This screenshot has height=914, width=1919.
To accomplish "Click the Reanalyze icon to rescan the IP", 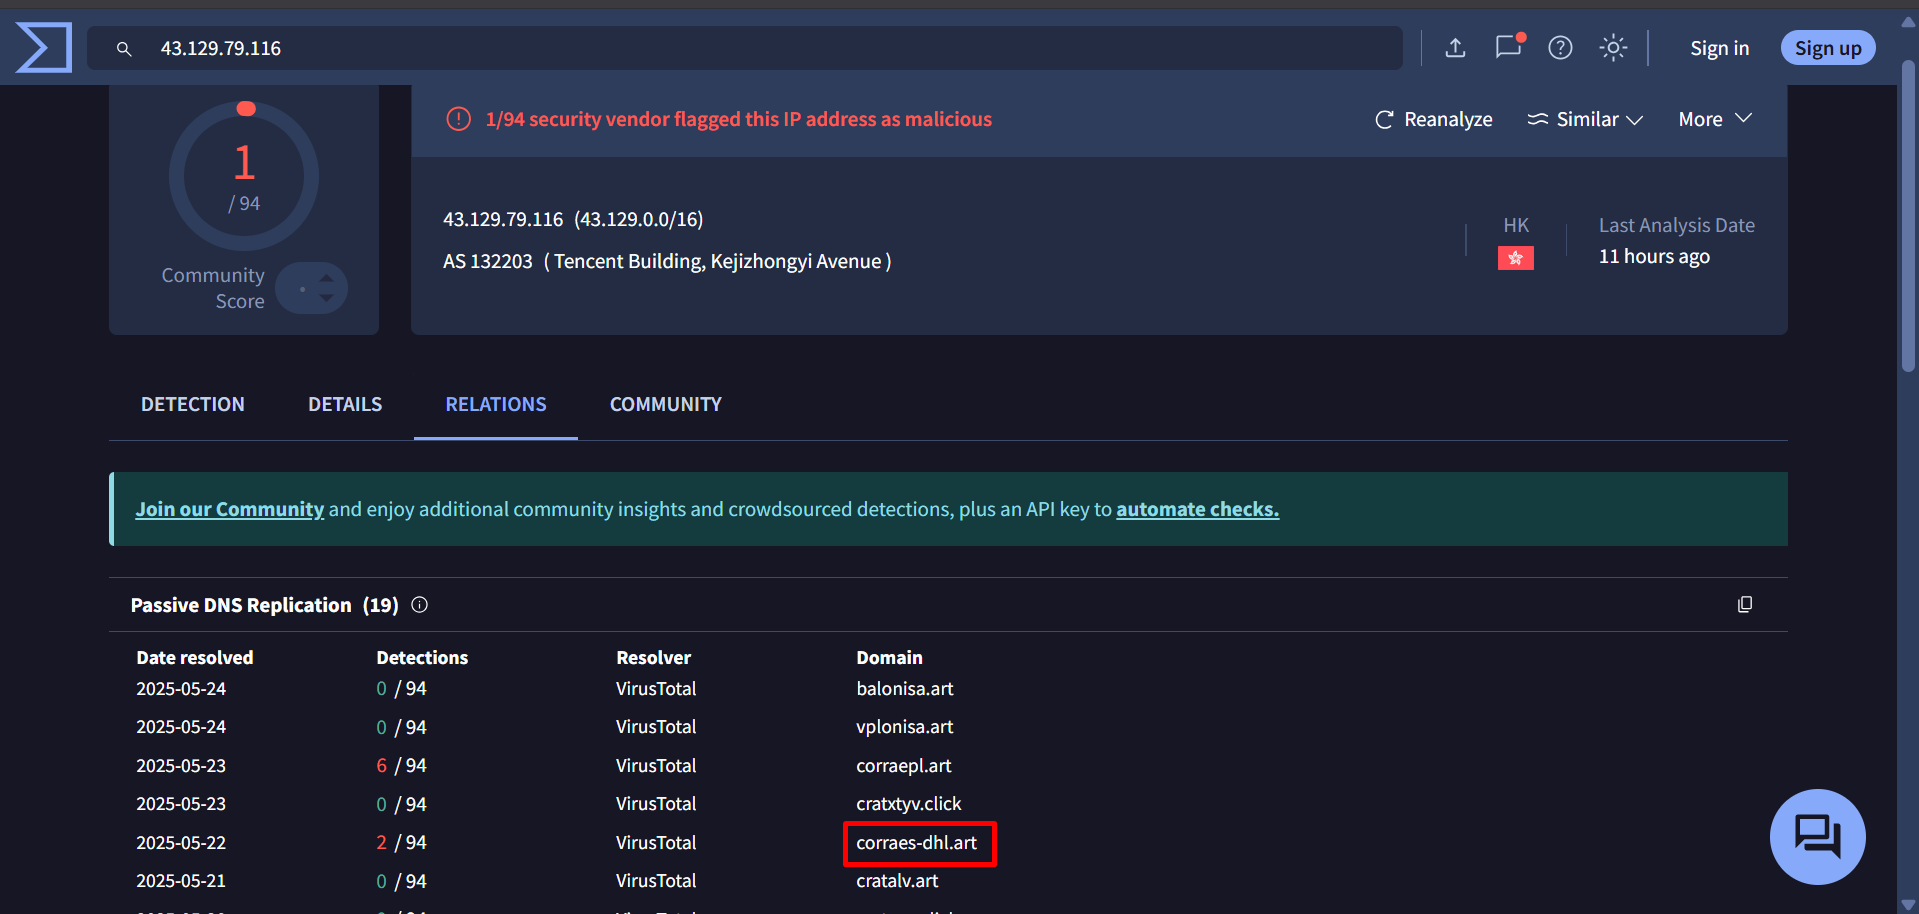I will click(x=1385, y=119).
